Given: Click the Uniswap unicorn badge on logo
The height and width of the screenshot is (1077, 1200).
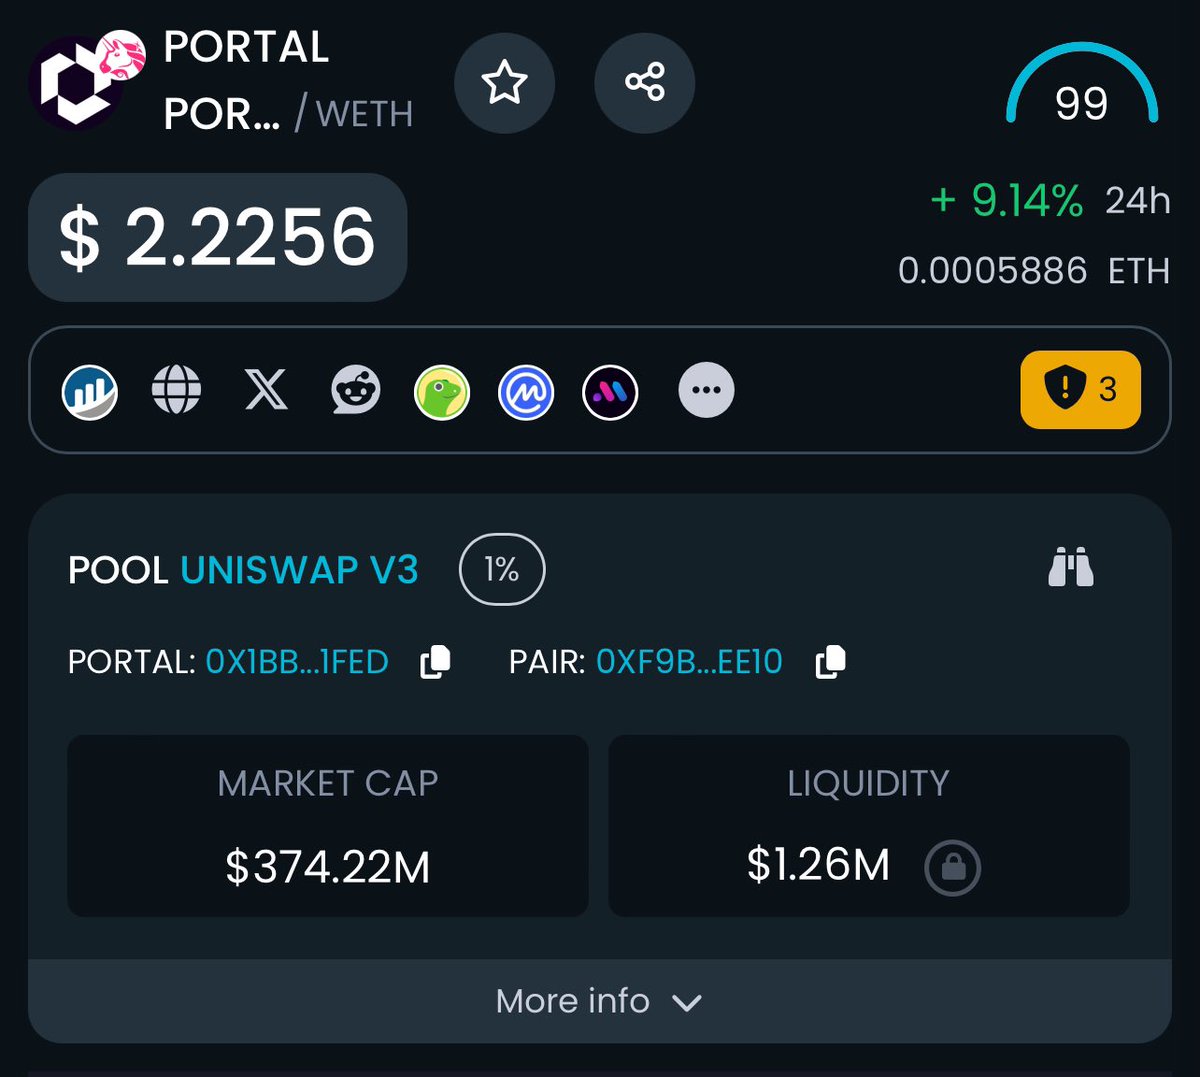Looking at the screenshot, I should pyautogui.click(x=122, y=56).
